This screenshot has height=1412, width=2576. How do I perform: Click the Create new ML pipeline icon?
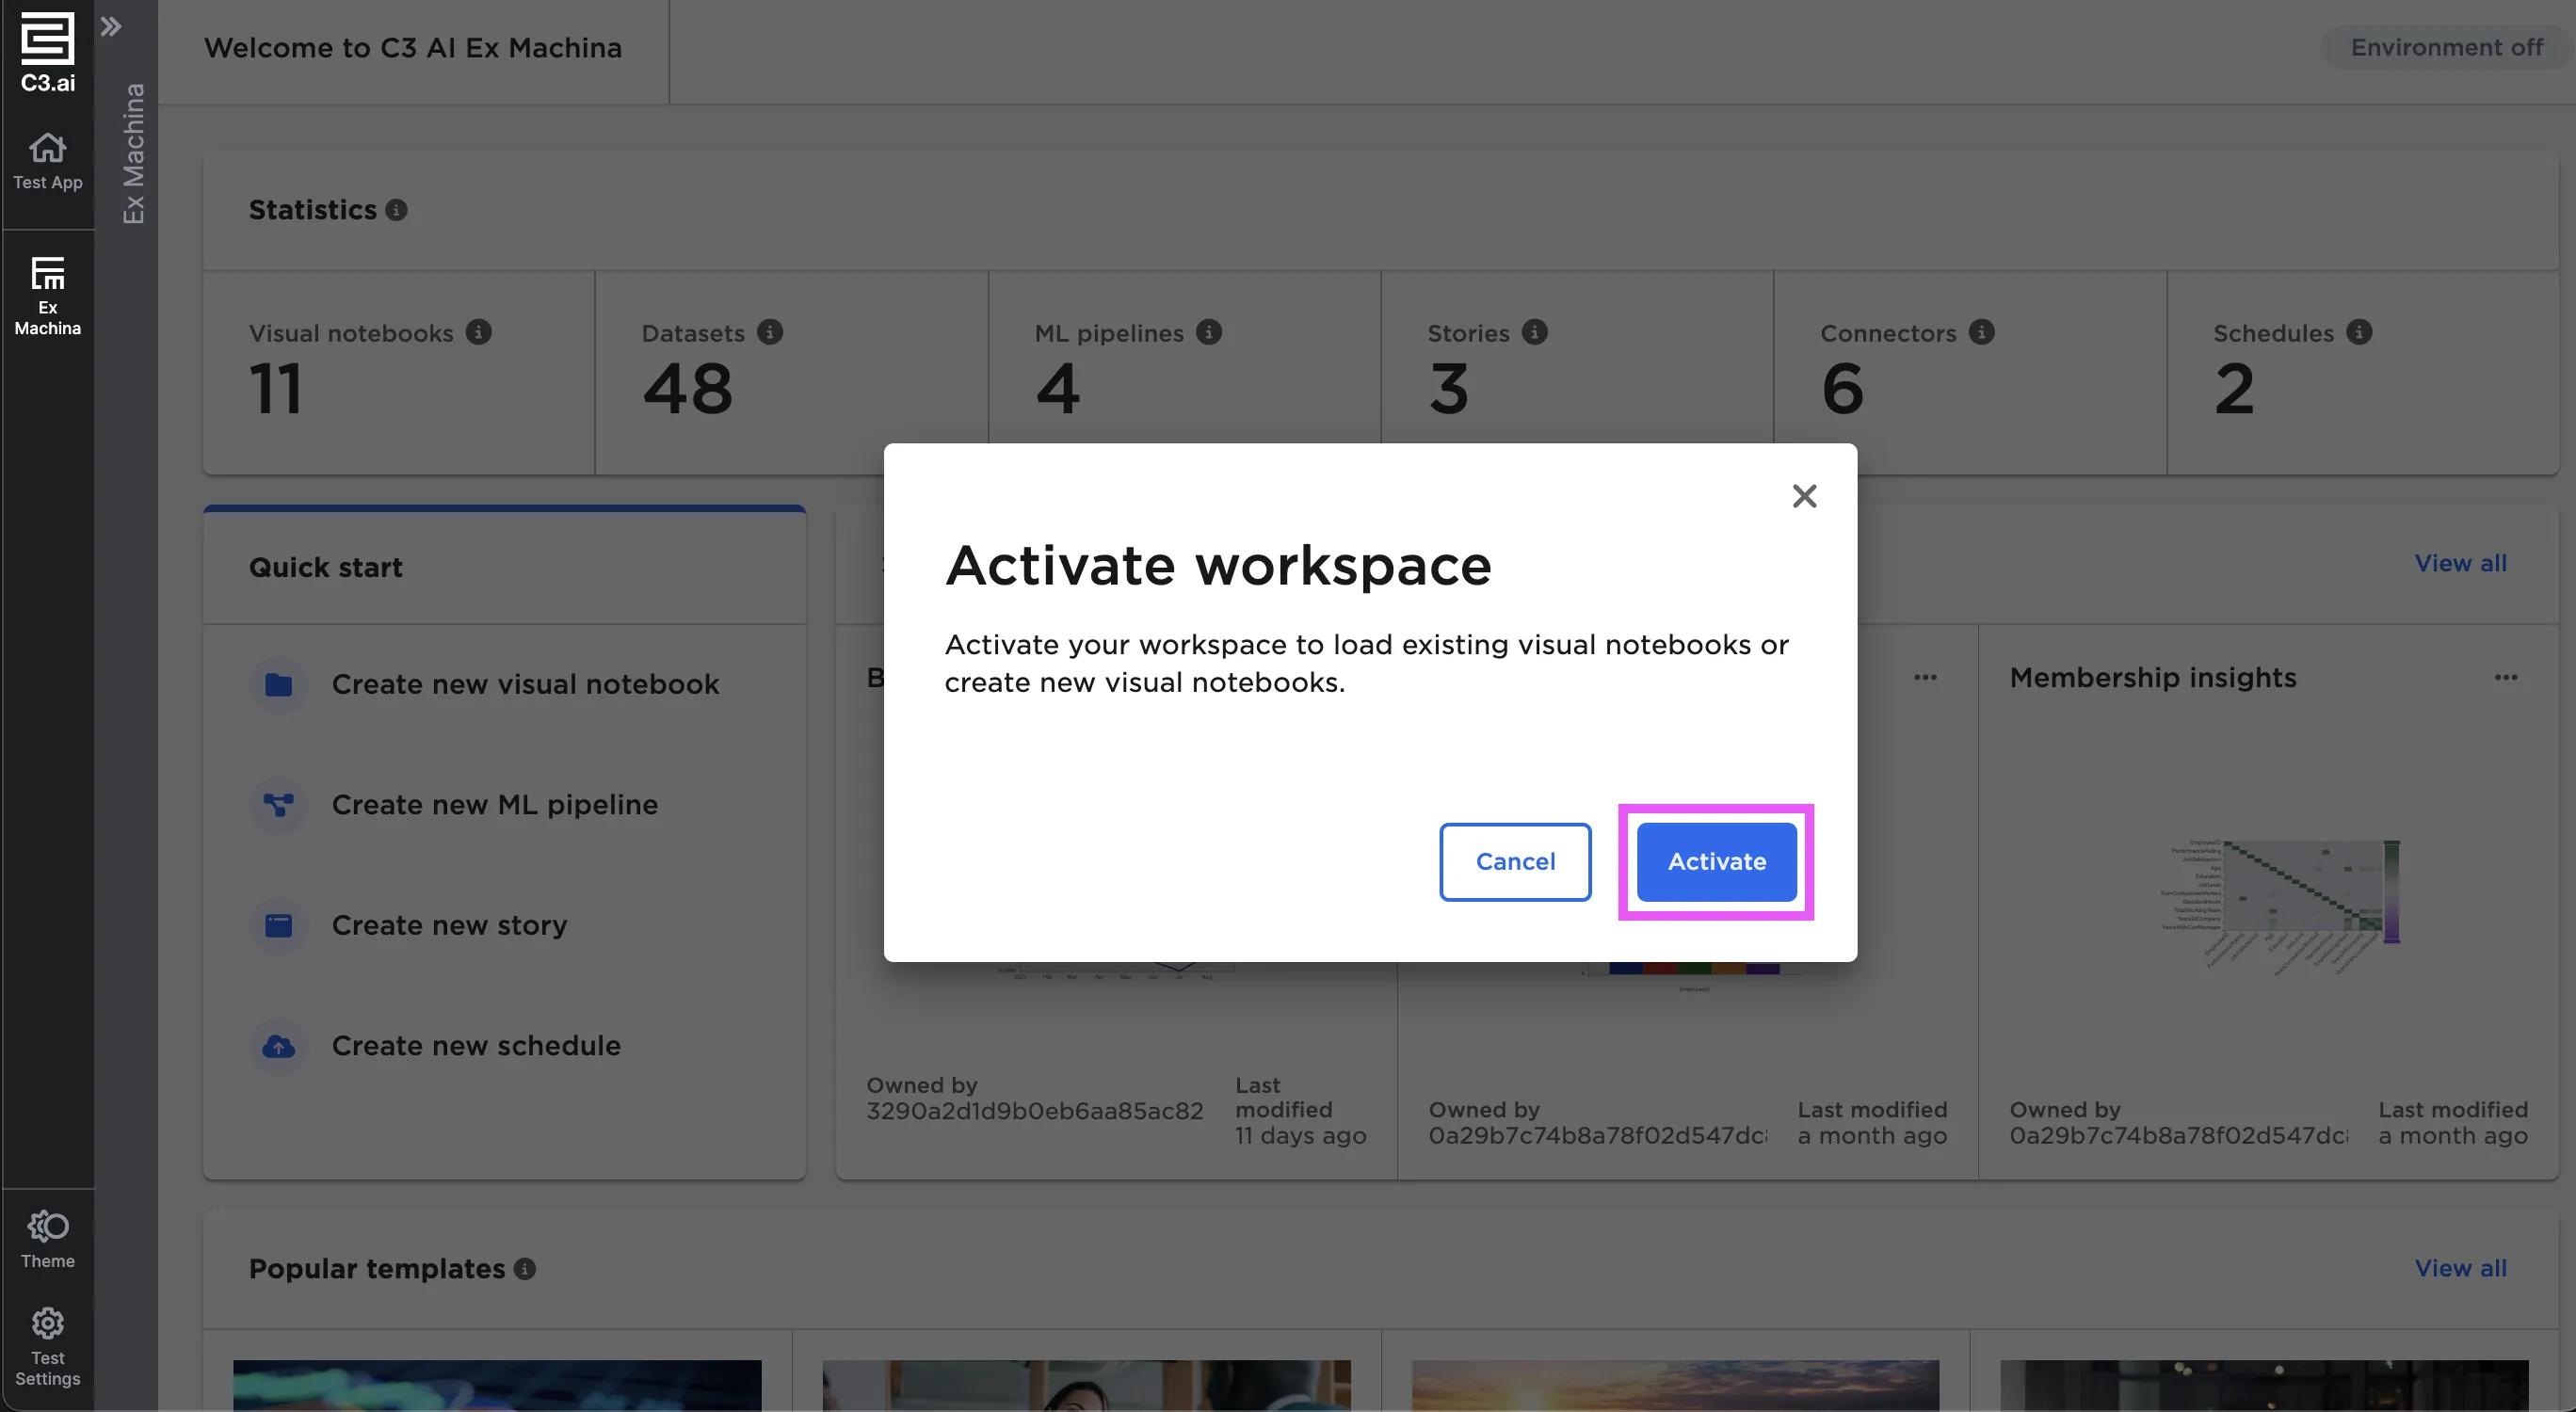(x=277, y=805)
